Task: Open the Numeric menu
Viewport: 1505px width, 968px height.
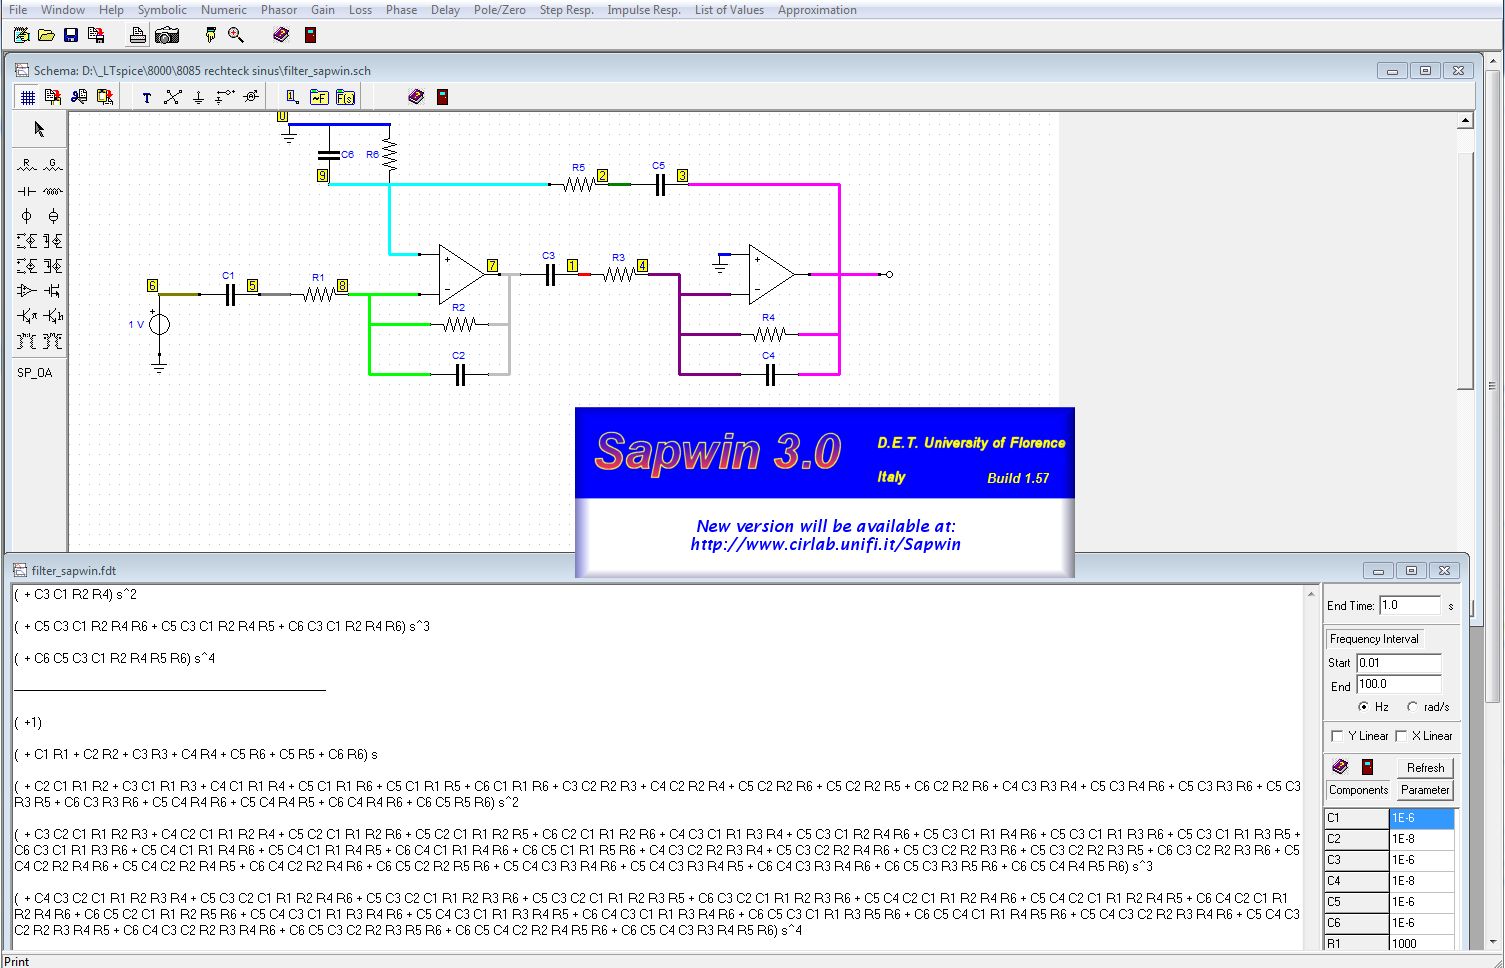Action: 223,10
